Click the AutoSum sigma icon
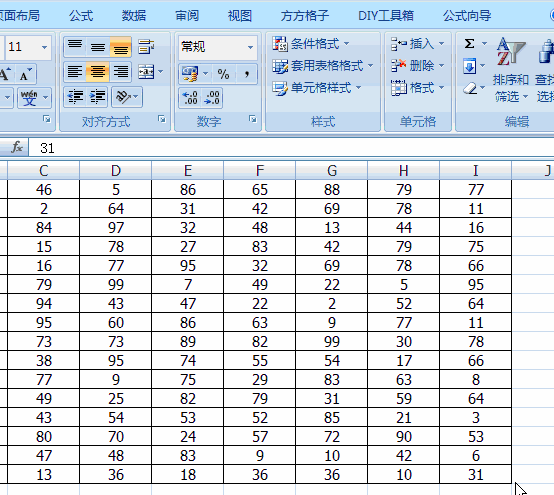The width and height of the screenshot is (554, 495). pyautogui.click(x=469, y=43)
